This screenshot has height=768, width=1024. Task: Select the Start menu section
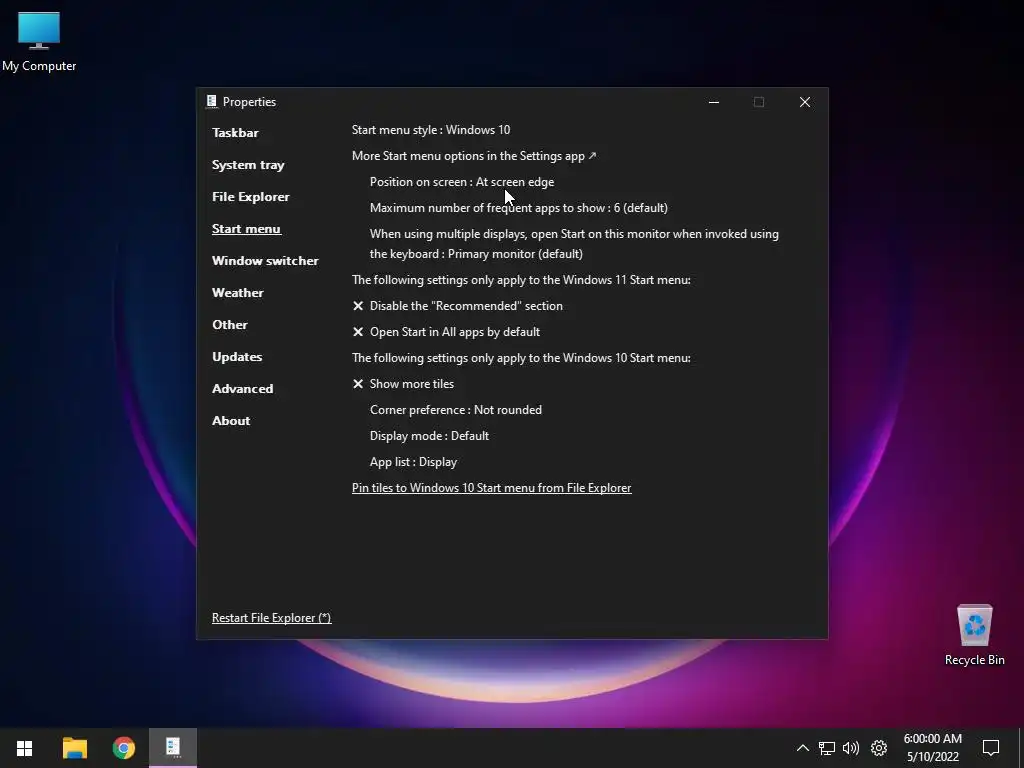pos(246,229)
